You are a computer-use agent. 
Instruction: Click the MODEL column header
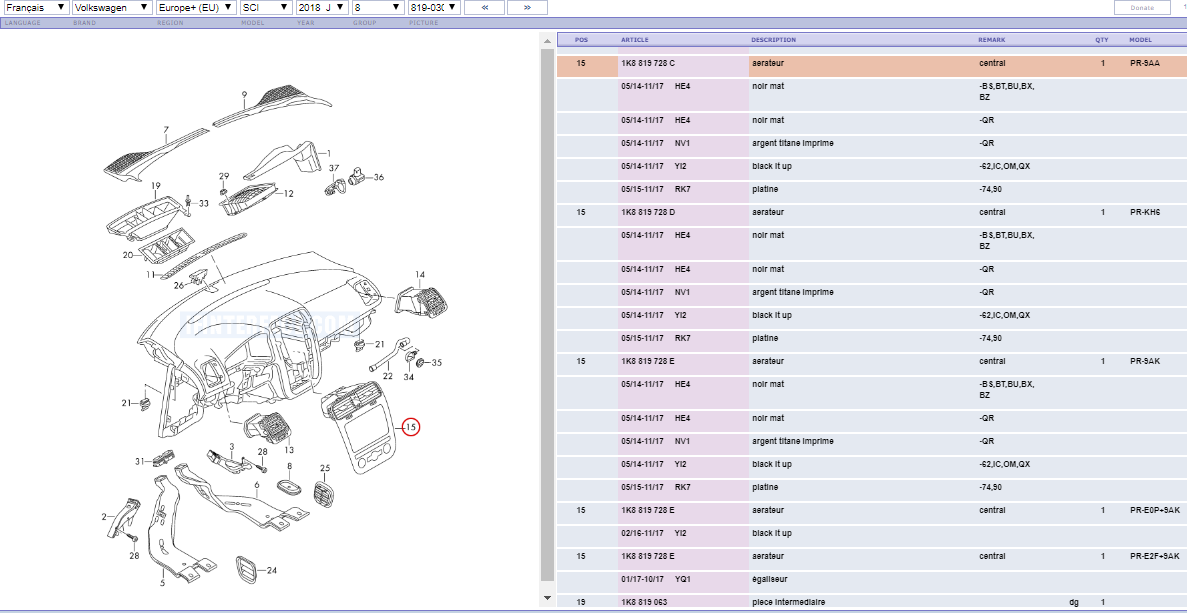click(1140, 39)
